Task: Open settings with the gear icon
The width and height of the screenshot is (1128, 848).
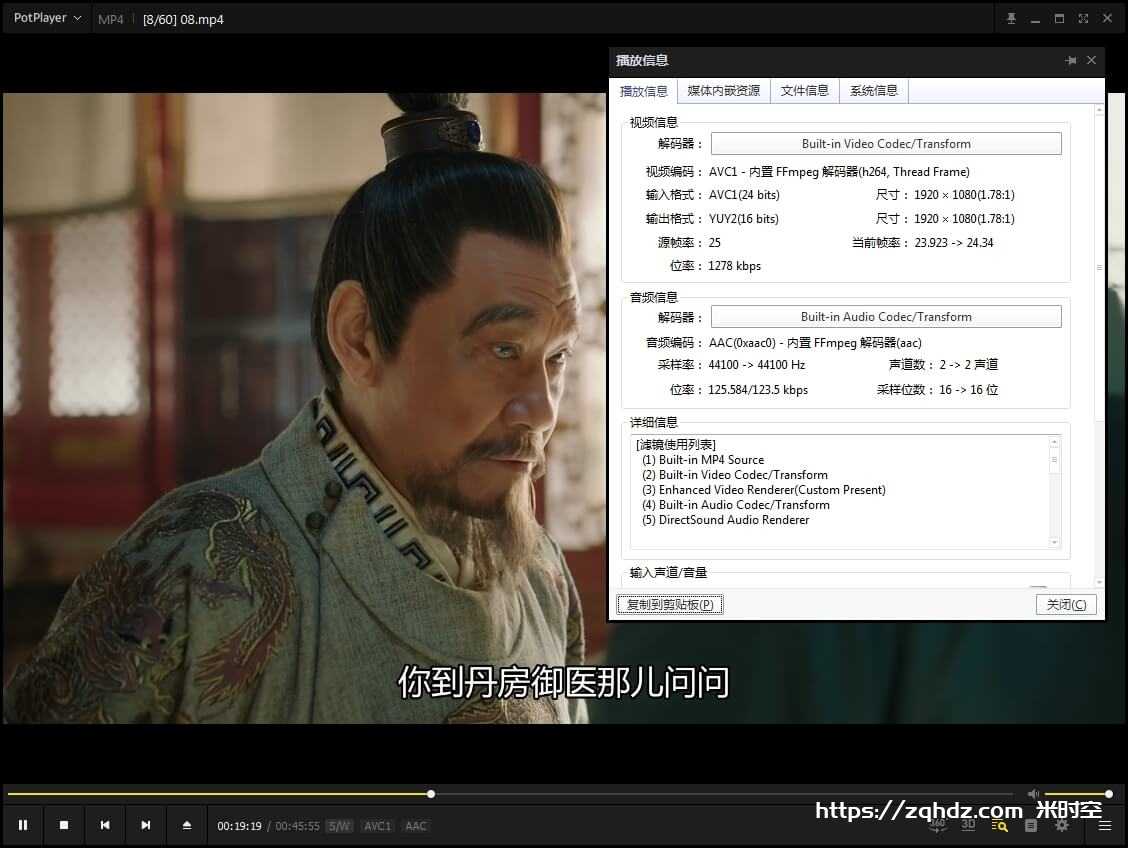Action: point(1062,826)
